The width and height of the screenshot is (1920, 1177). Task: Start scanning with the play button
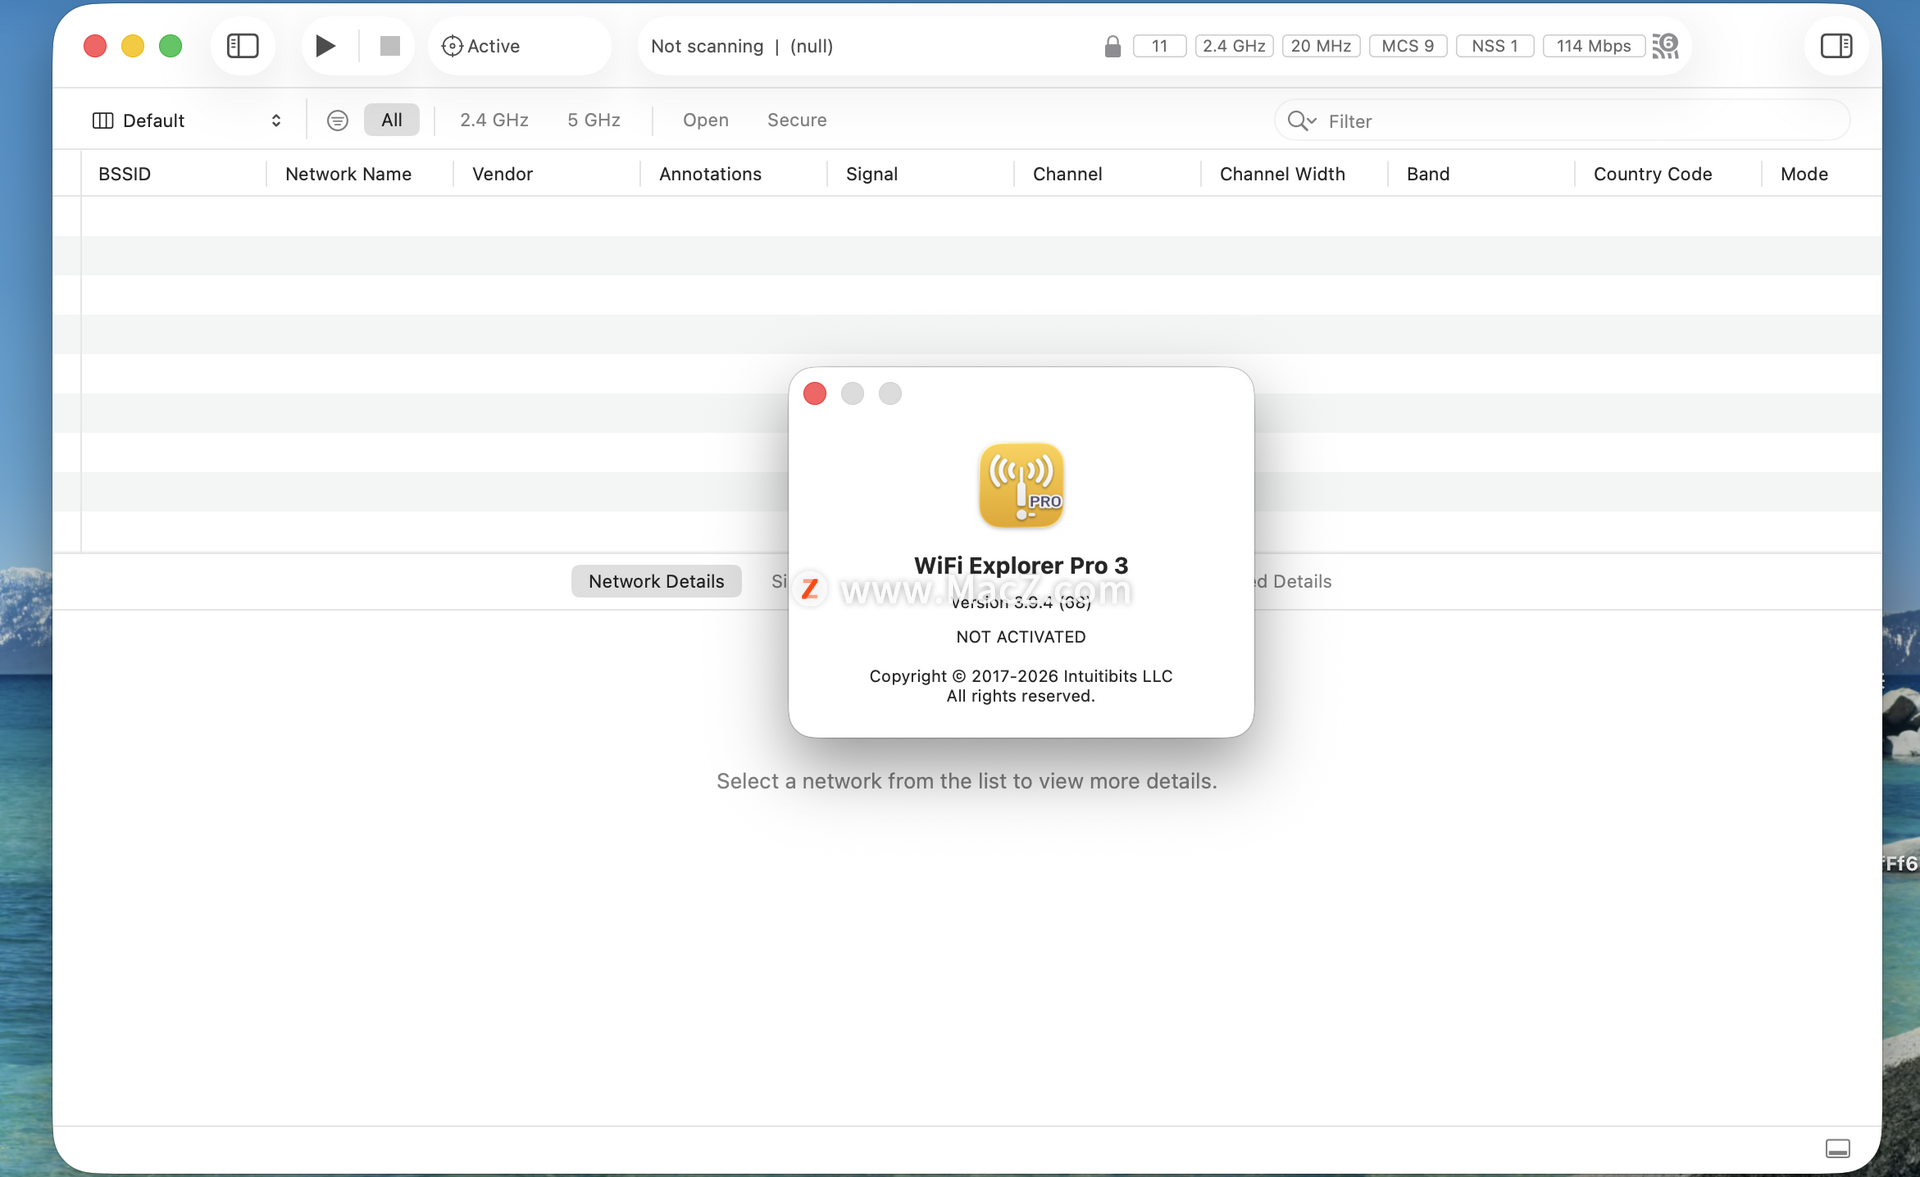tap(325, 46)
